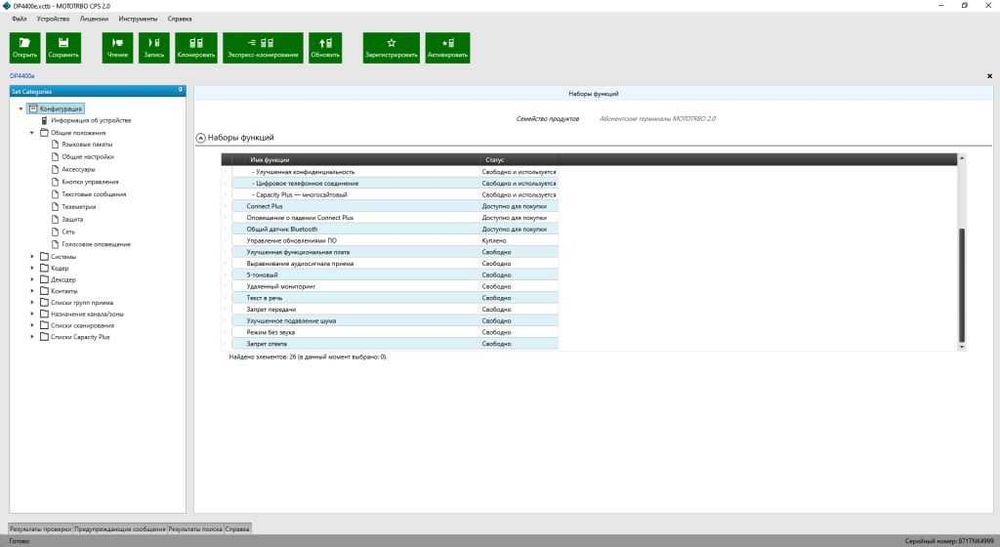Expand the Системы tree node
Image resolution: width=1000 pixels, height=547 pixels.
[32, 256]
